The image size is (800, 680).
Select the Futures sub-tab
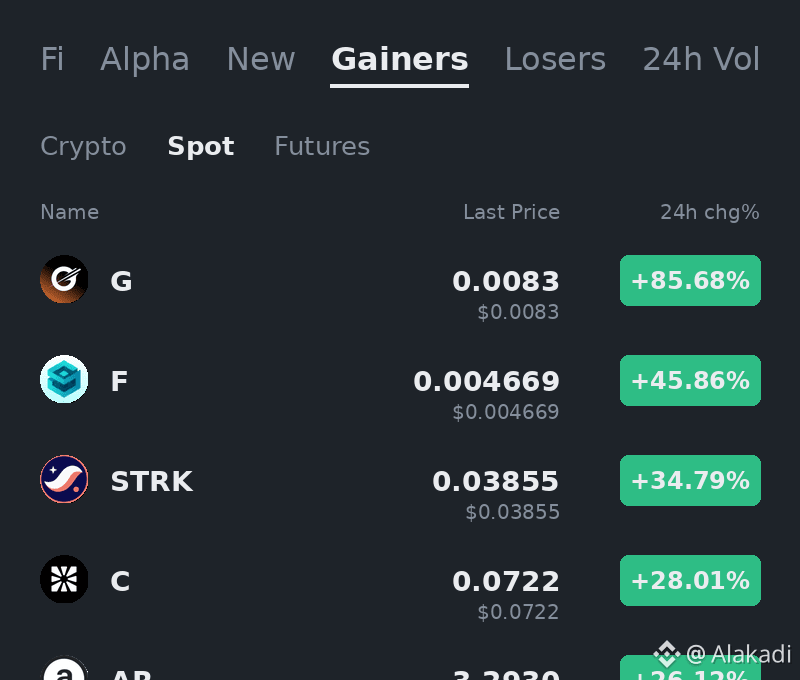(322, 146)
